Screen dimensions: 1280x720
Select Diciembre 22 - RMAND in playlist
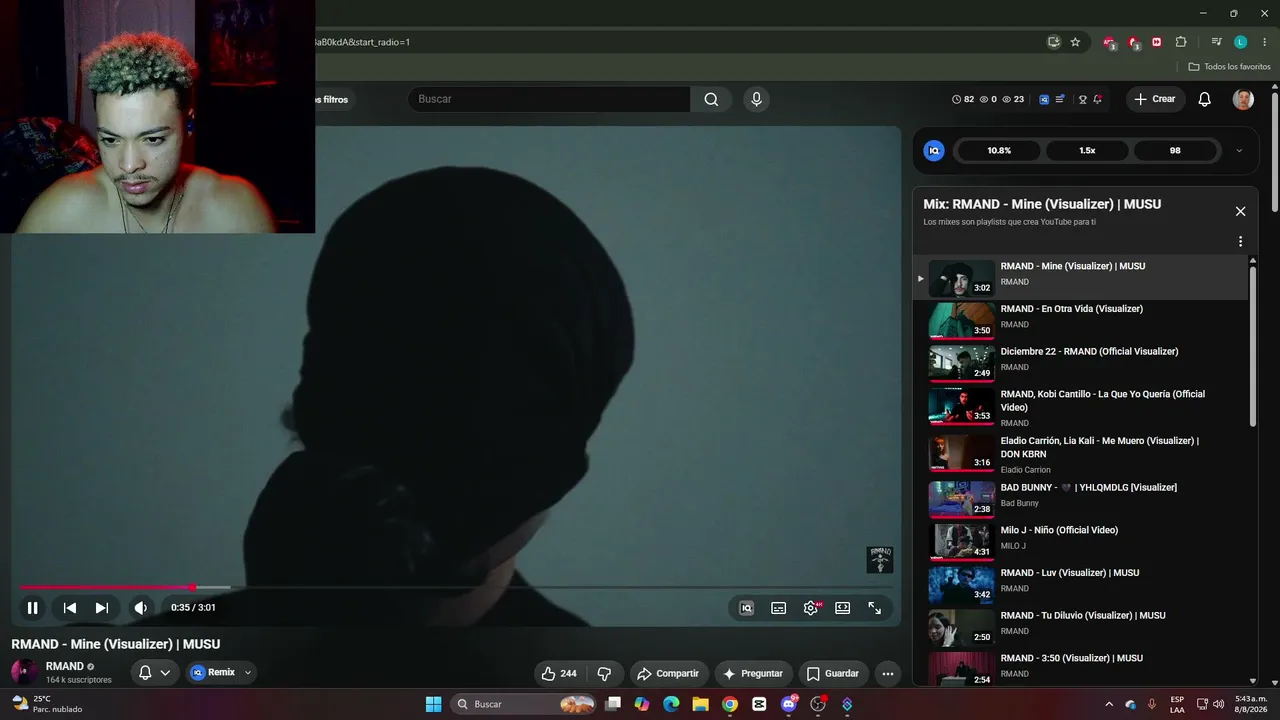(1080, 362)
